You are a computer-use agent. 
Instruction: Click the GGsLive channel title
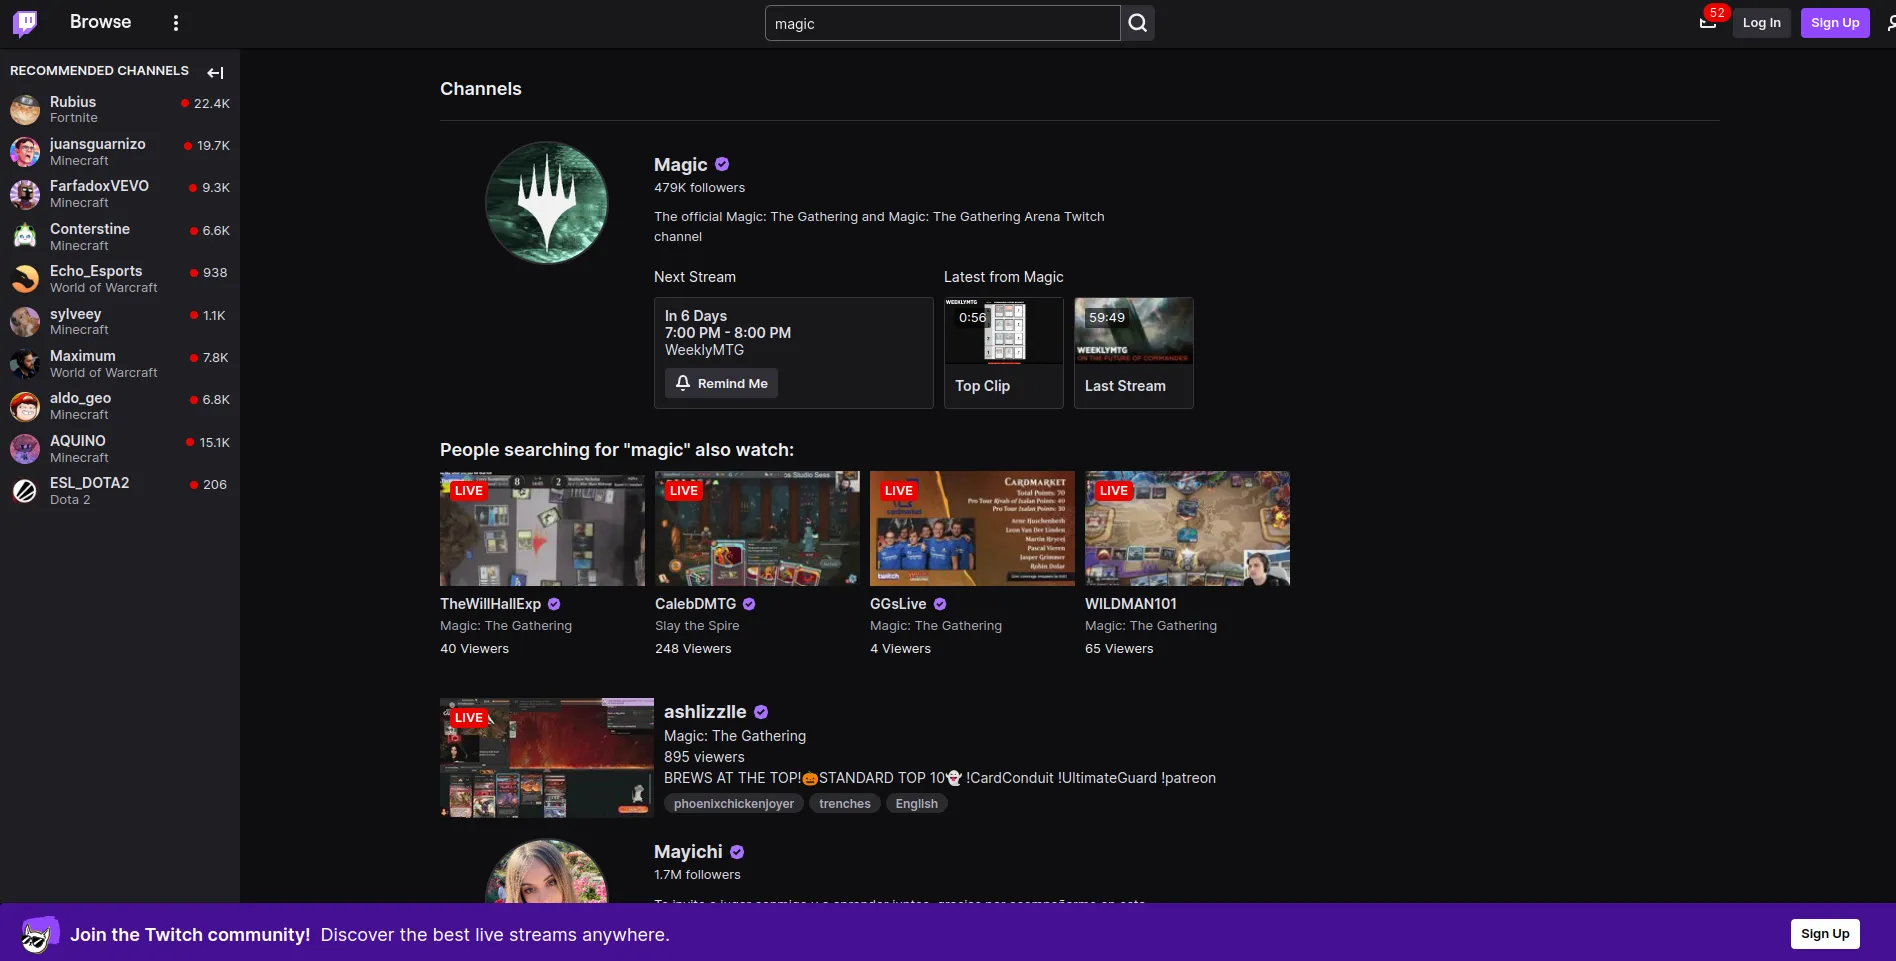pos(898,604)
